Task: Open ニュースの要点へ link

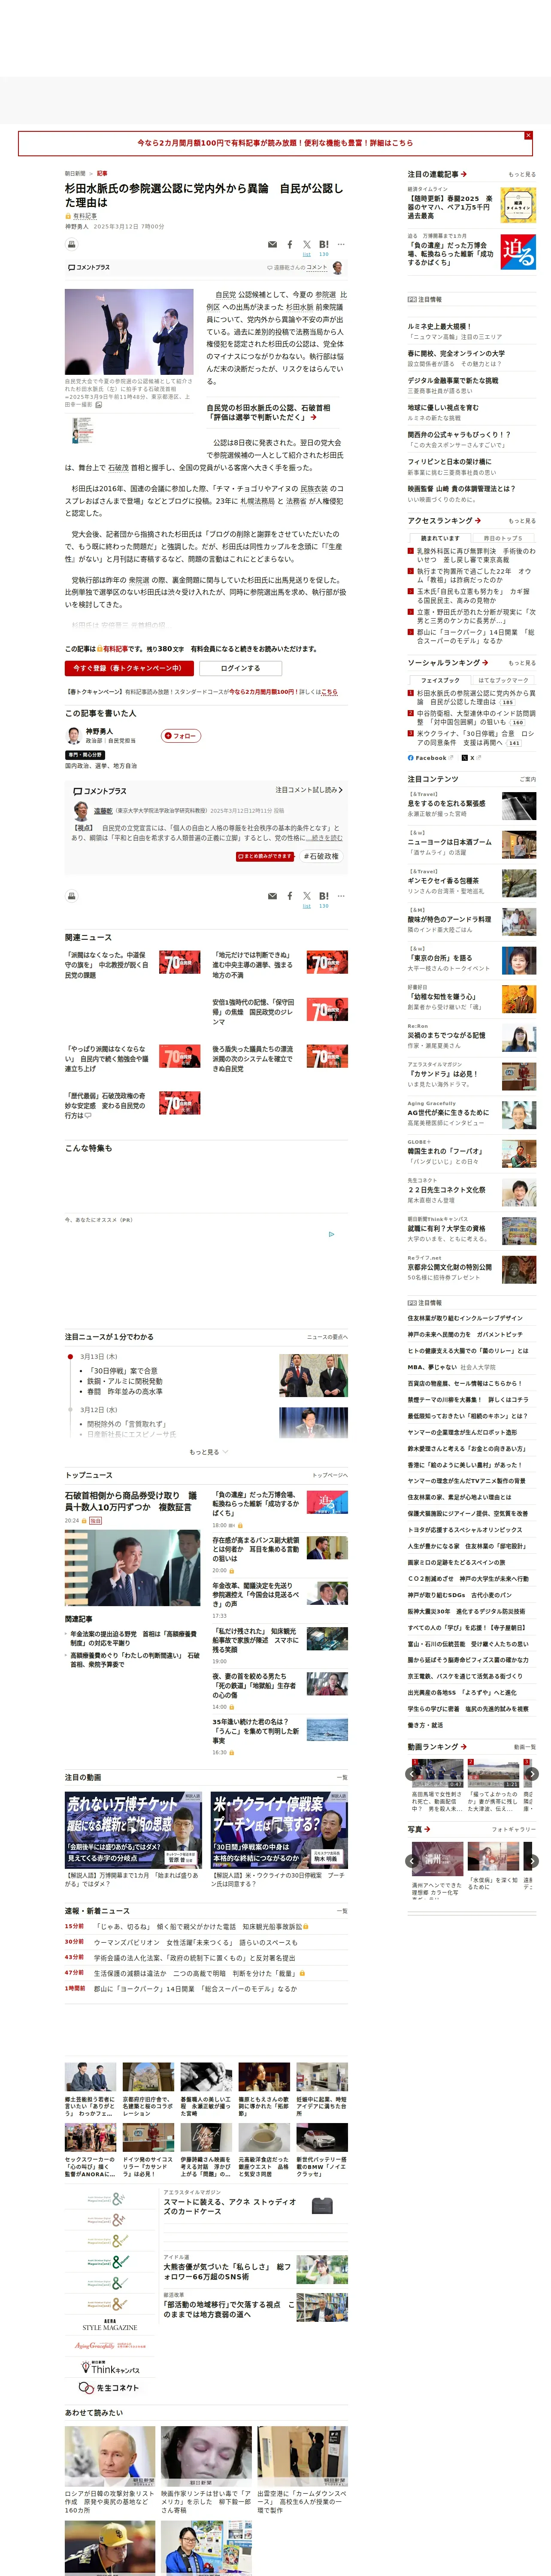Action: 327,1337
